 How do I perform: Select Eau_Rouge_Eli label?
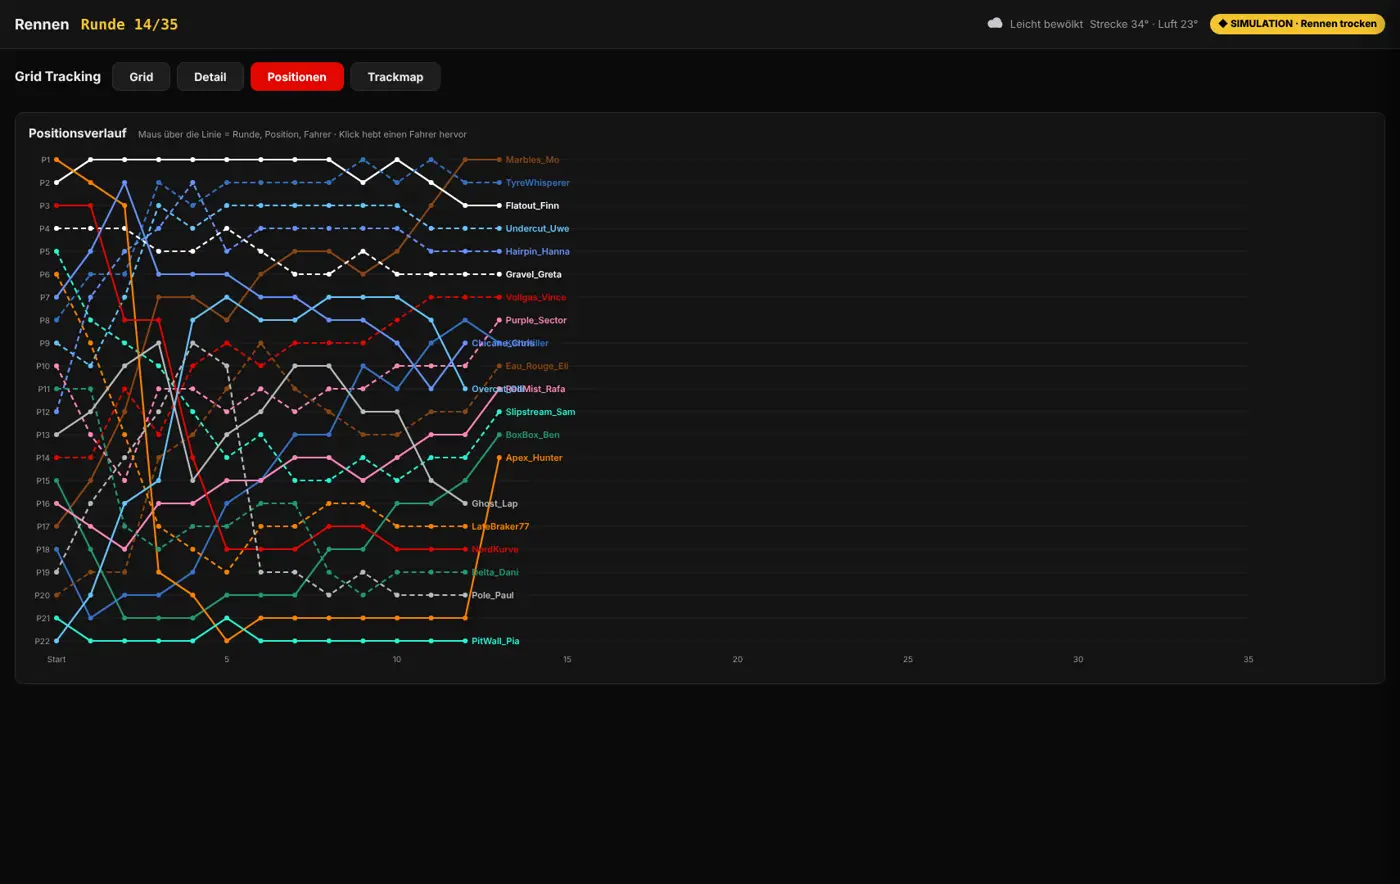536,366
